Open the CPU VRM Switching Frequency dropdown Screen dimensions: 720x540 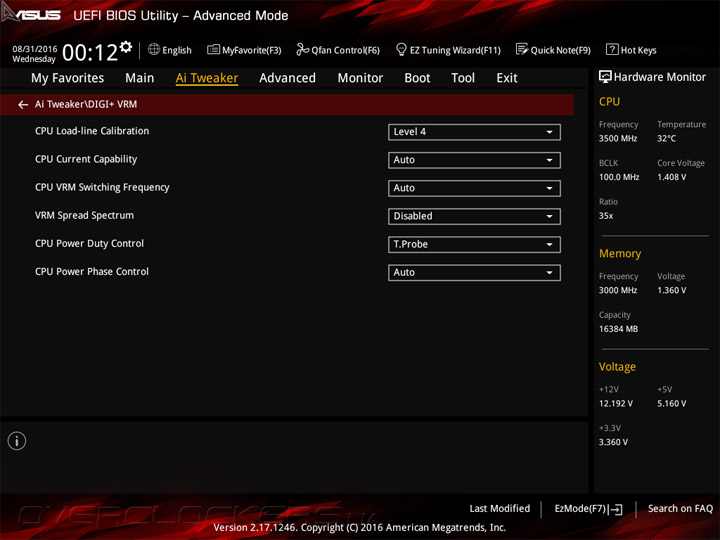point(474,188)
